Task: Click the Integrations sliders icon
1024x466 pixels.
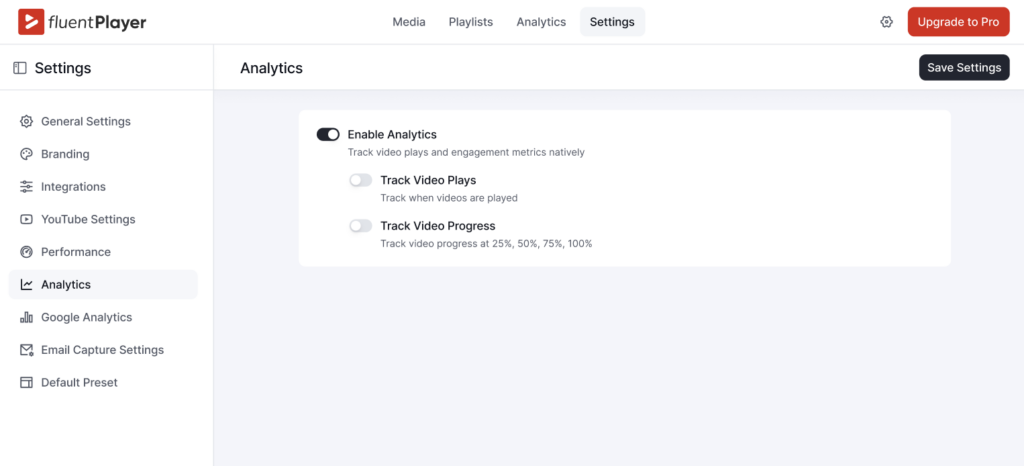Action: (x=27, y=187)
